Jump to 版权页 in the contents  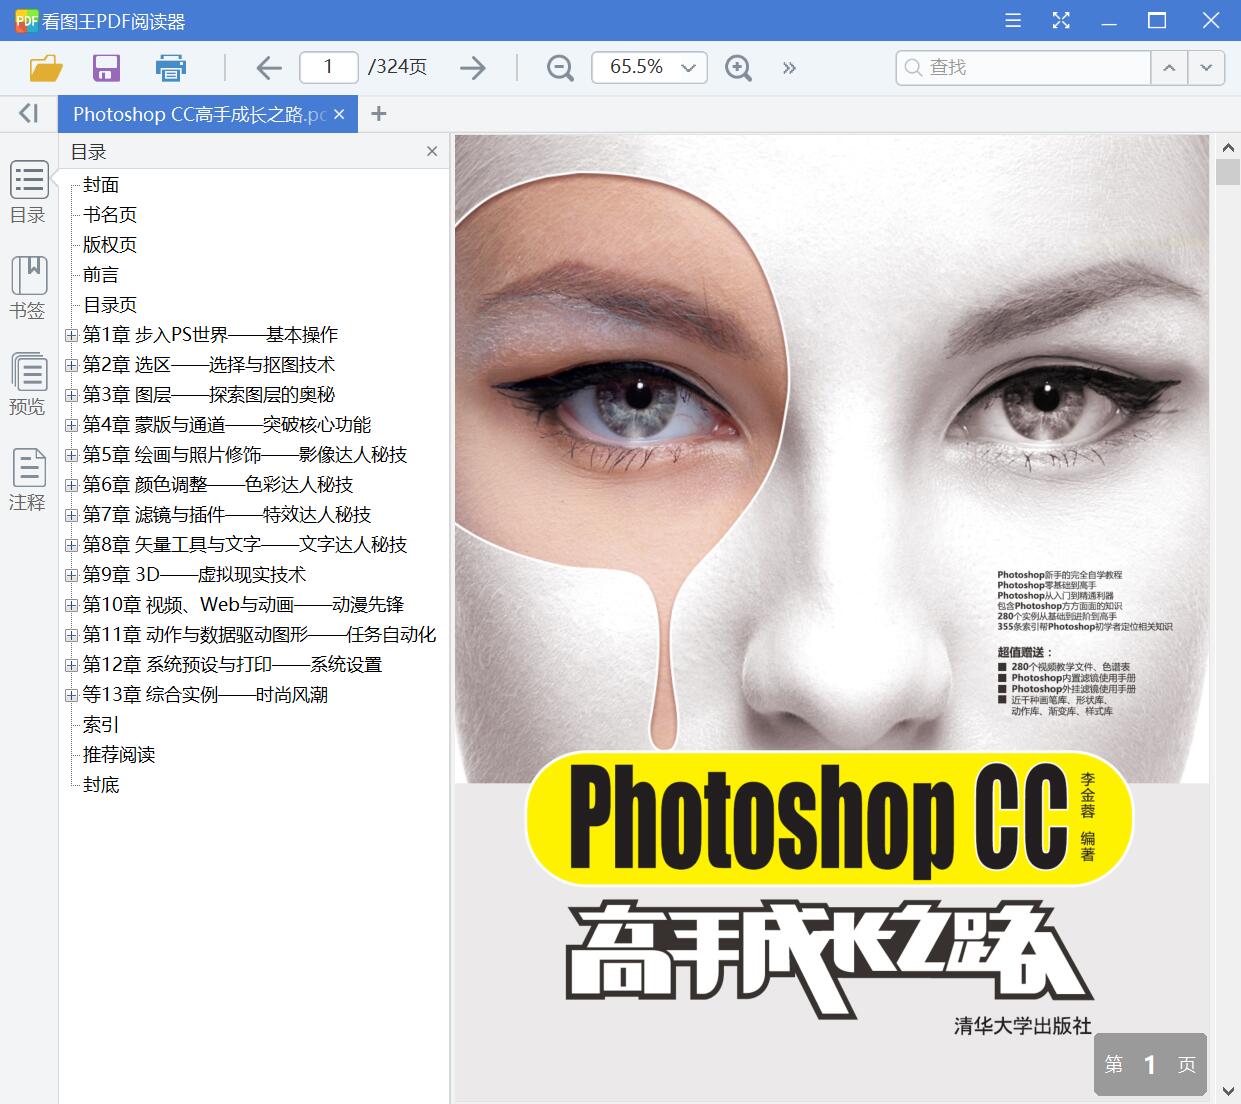point(110,245)
